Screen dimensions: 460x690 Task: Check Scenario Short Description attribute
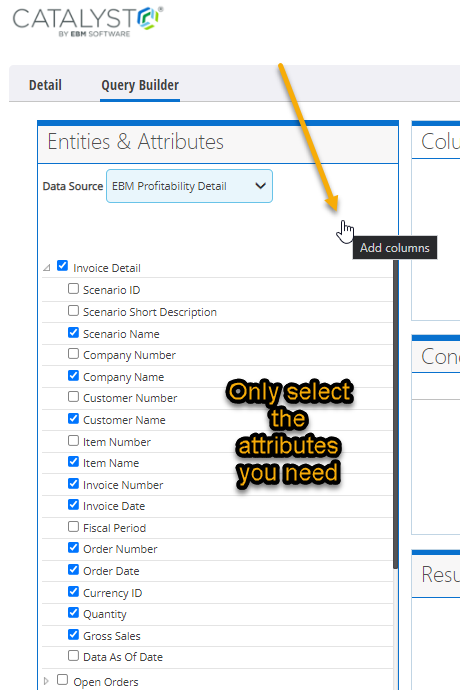pyautogui.click(x=74, y=311)
